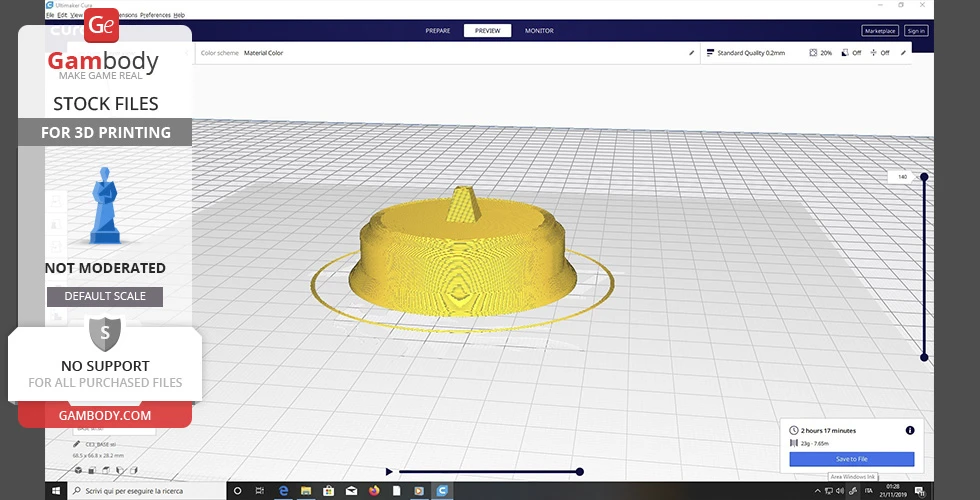Click the layer number 140 field
980x500 pixels.
(x=902, y=177)
